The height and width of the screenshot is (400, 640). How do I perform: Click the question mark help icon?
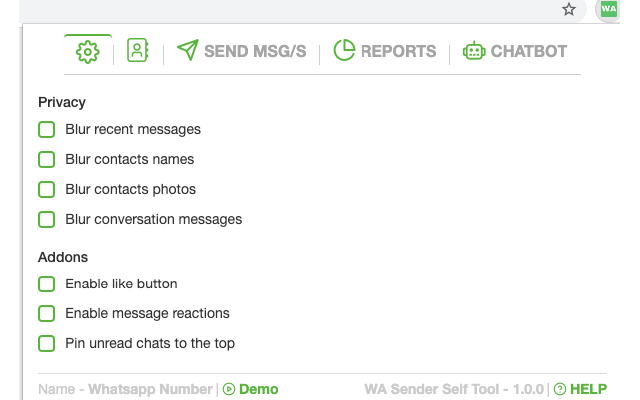[560, 389]
